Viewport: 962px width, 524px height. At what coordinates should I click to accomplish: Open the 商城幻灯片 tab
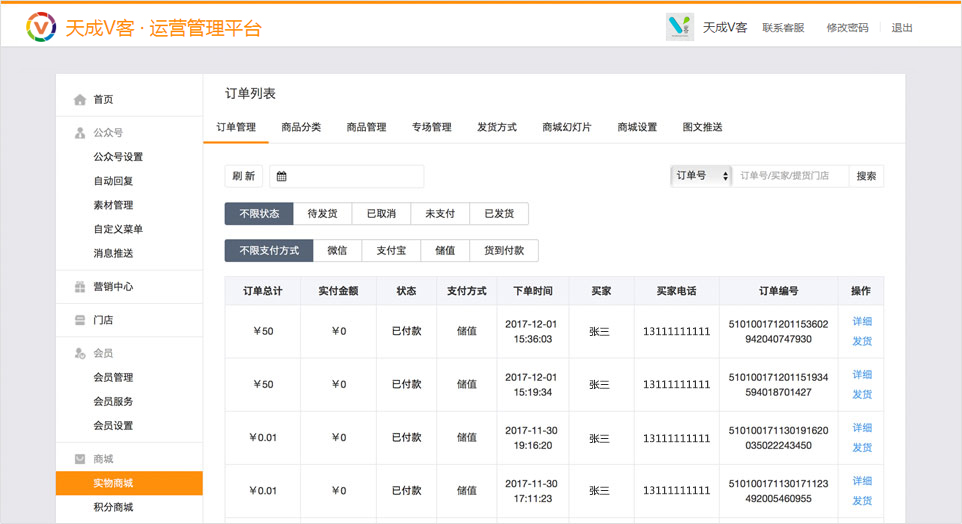(566, 127)
